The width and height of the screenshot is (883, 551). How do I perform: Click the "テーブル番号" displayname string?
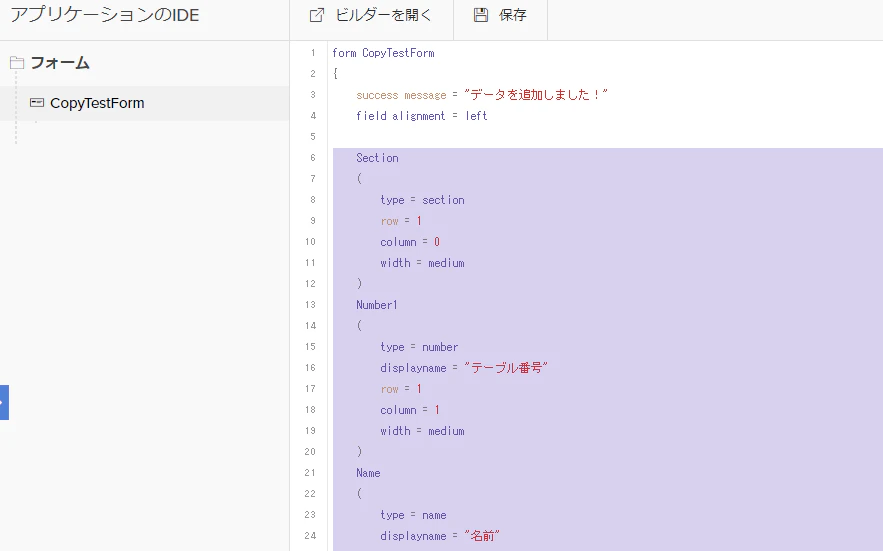pyautogui.click(x=506, y=368)
